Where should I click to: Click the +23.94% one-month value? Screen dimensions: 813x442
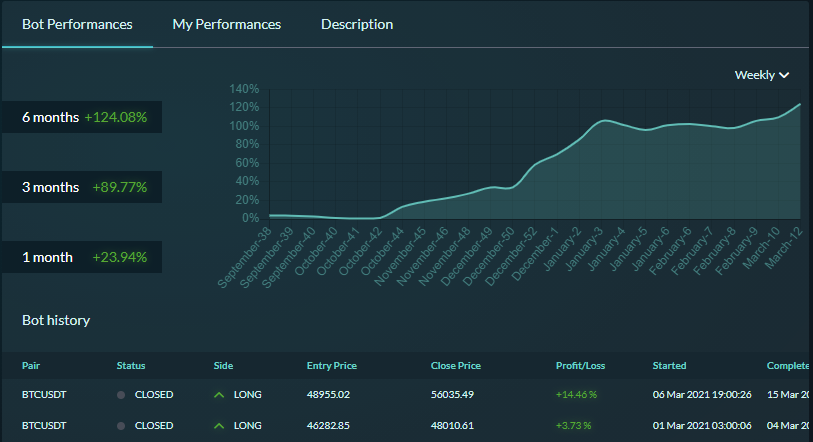(x=120, y=257)
